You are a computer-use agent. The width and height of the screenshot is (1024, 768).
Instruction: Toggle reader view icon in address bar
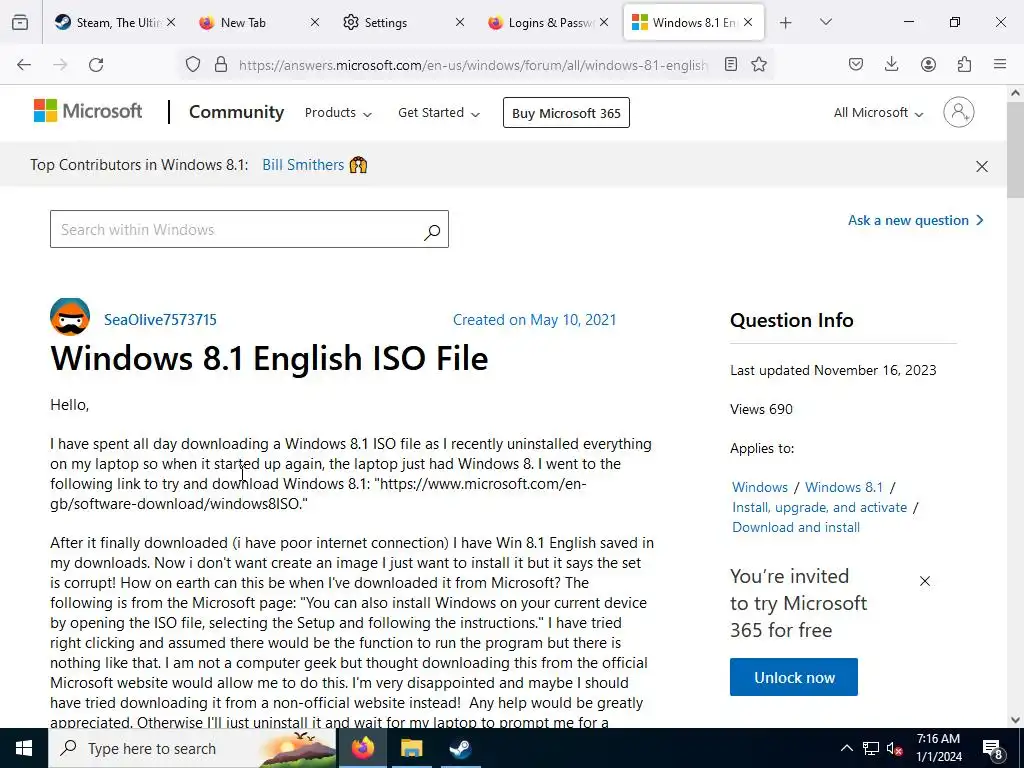731,64
